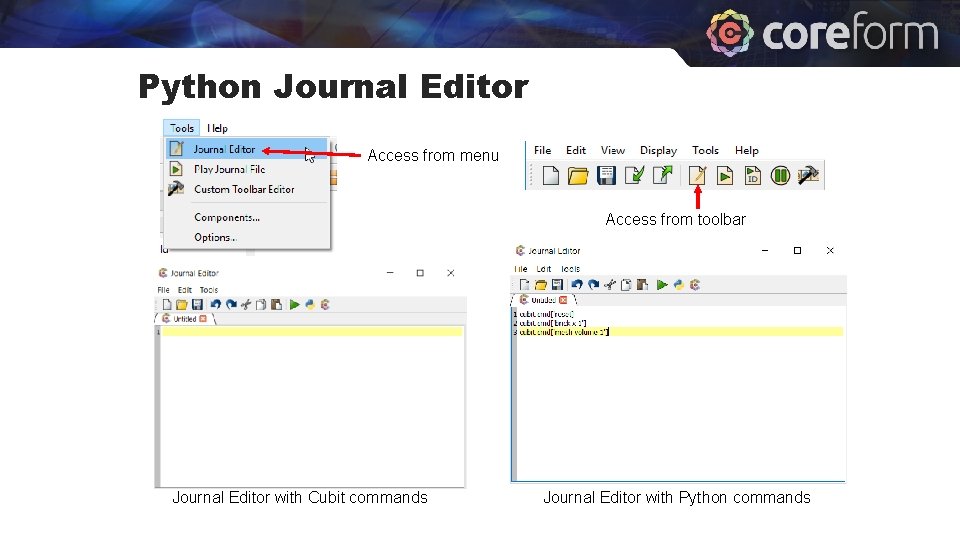
Task: Click Undo arrow in Cubit-commands Journal Editor
Action: 216,304
